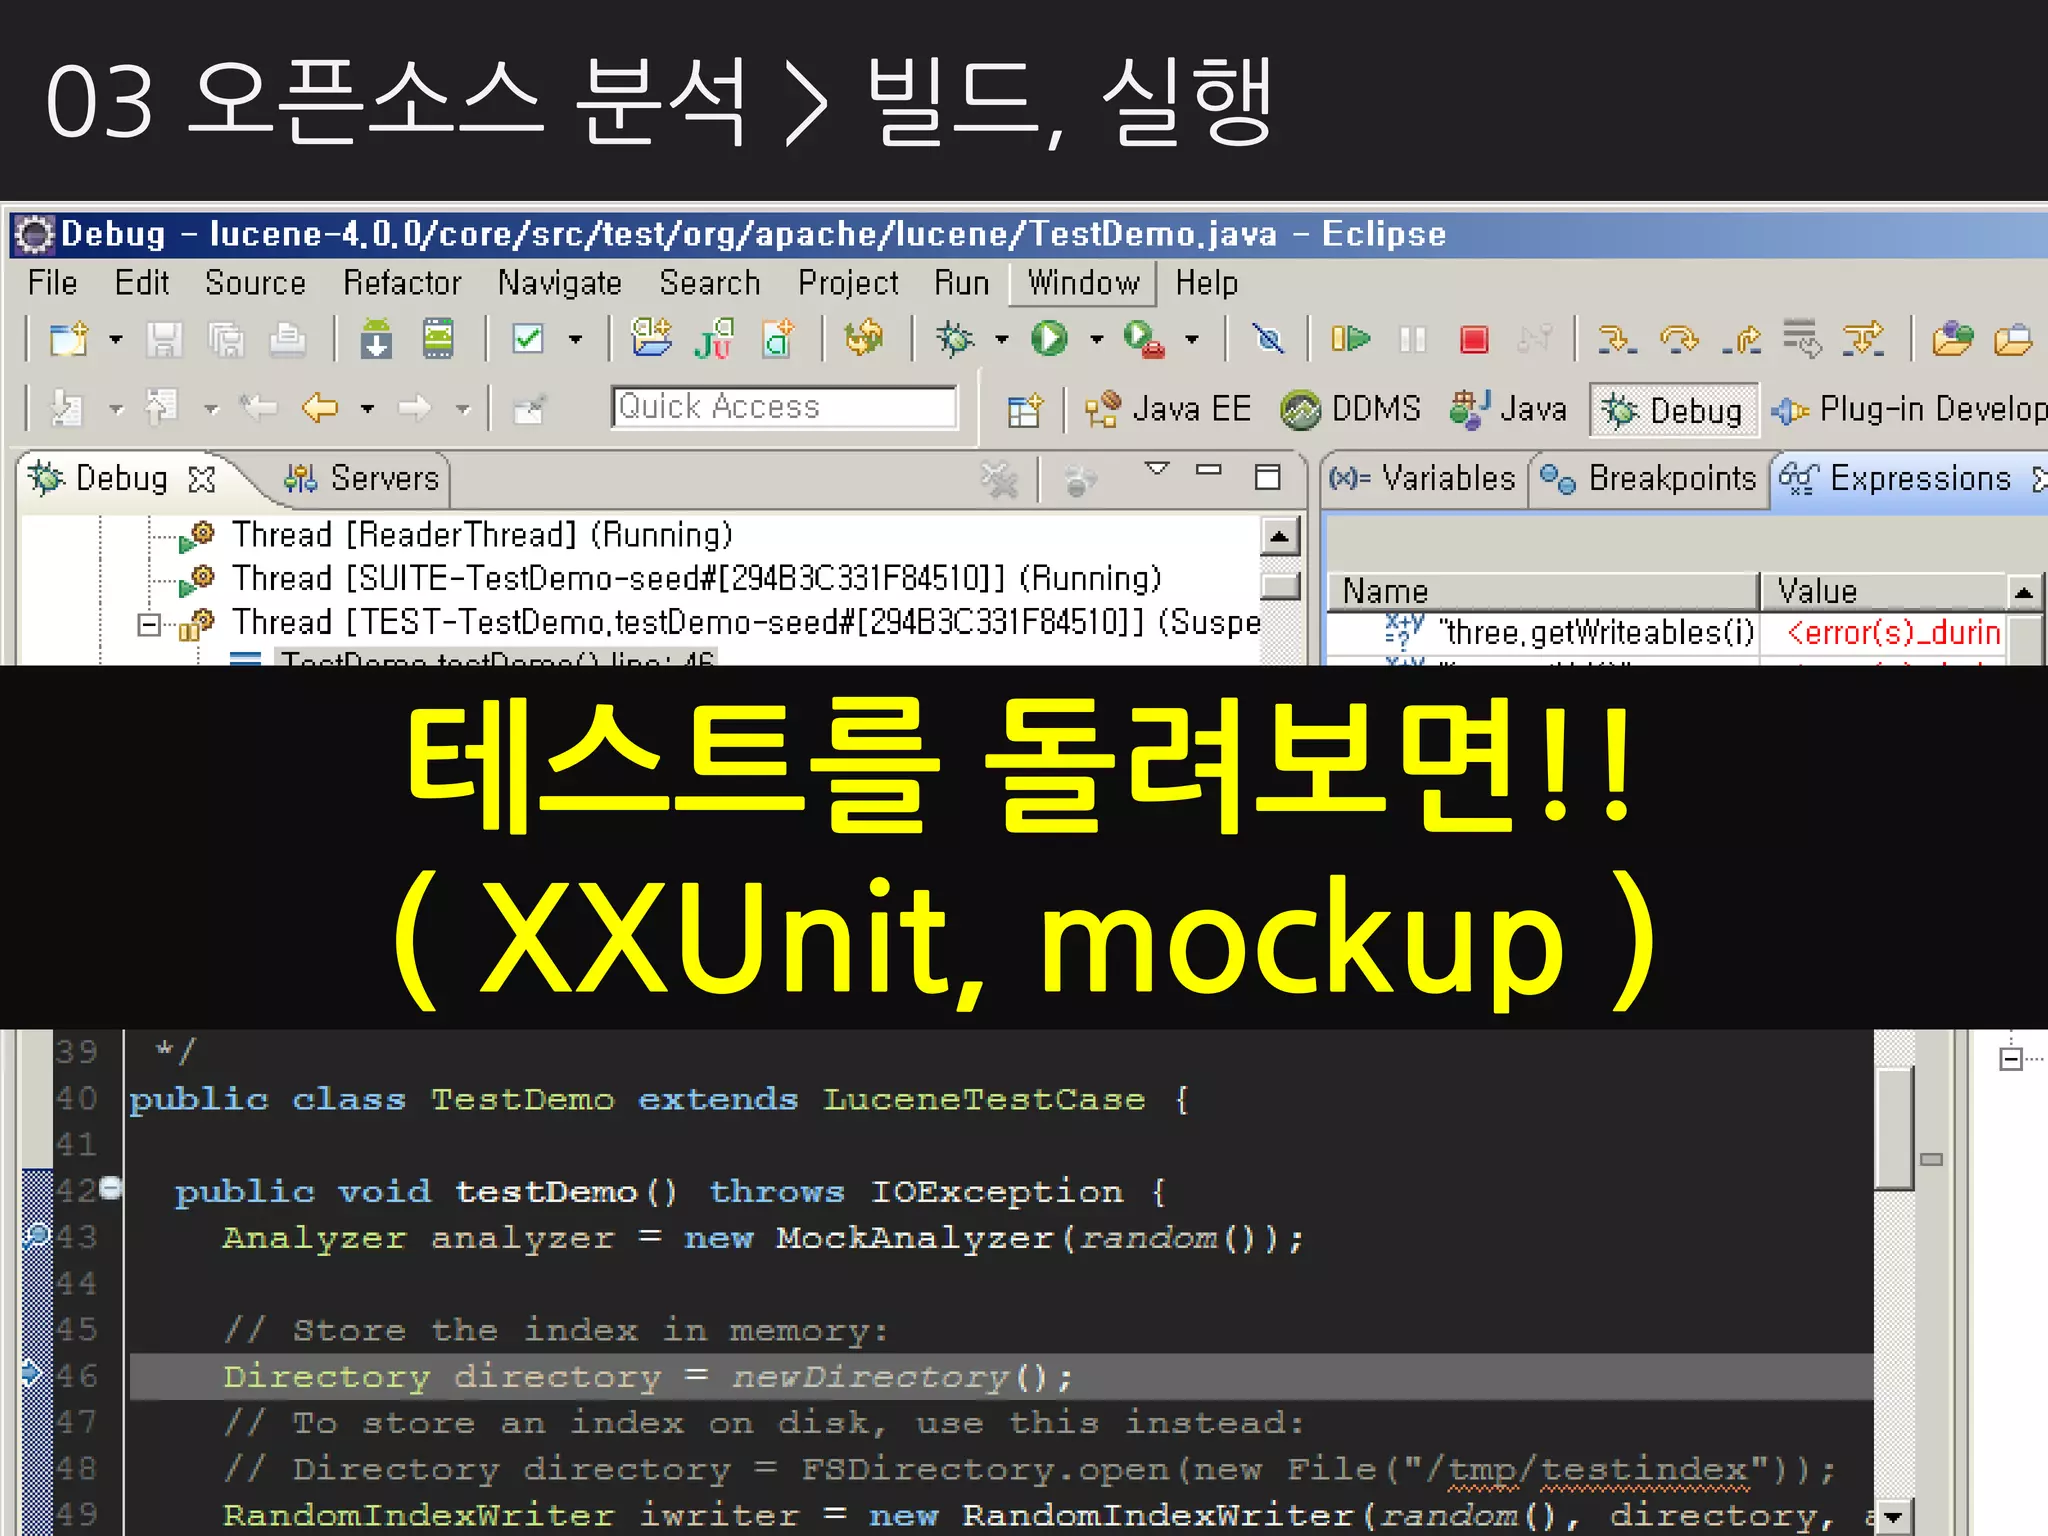Open the Debug view menu triangle

click(1157, 468)
